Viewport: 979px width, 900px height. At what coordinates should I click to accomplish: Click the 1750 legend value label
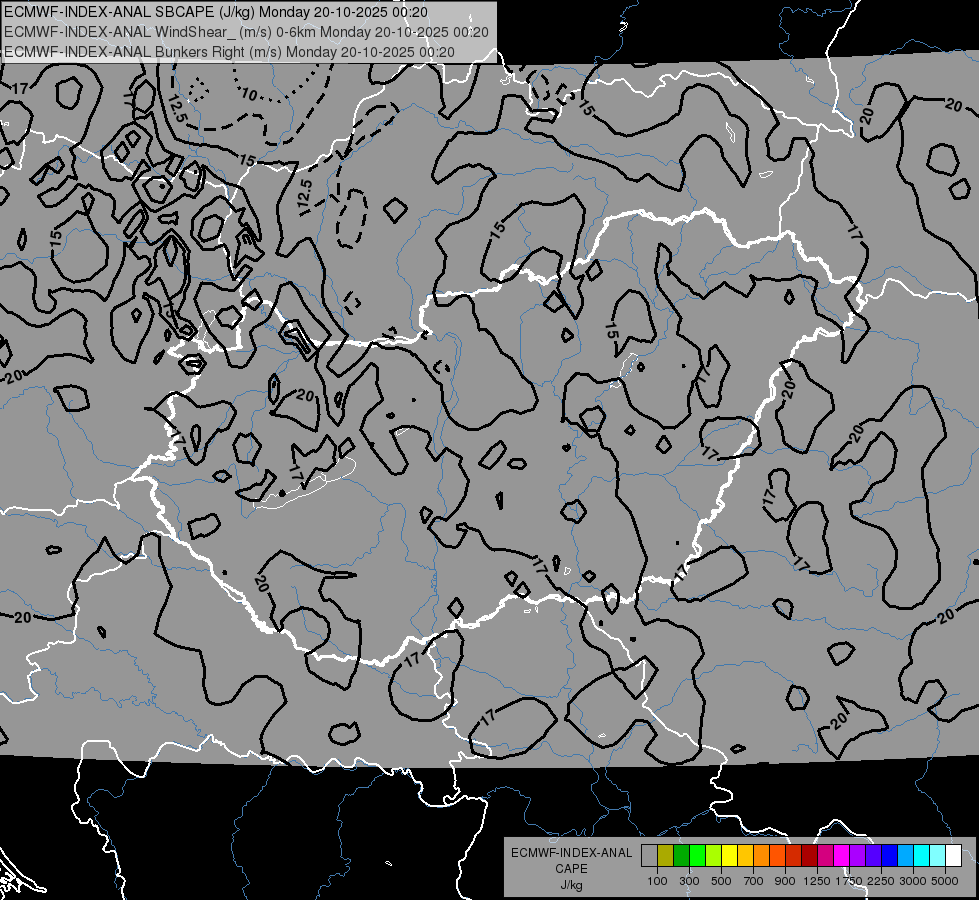click(x=849, y=881)
